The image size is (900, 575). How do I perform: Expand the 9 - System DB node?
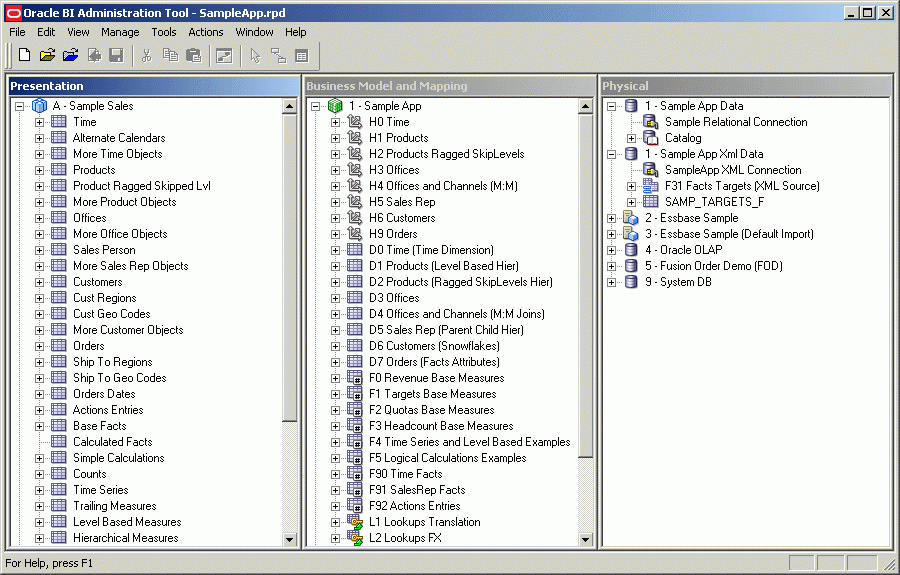(612, 282)
